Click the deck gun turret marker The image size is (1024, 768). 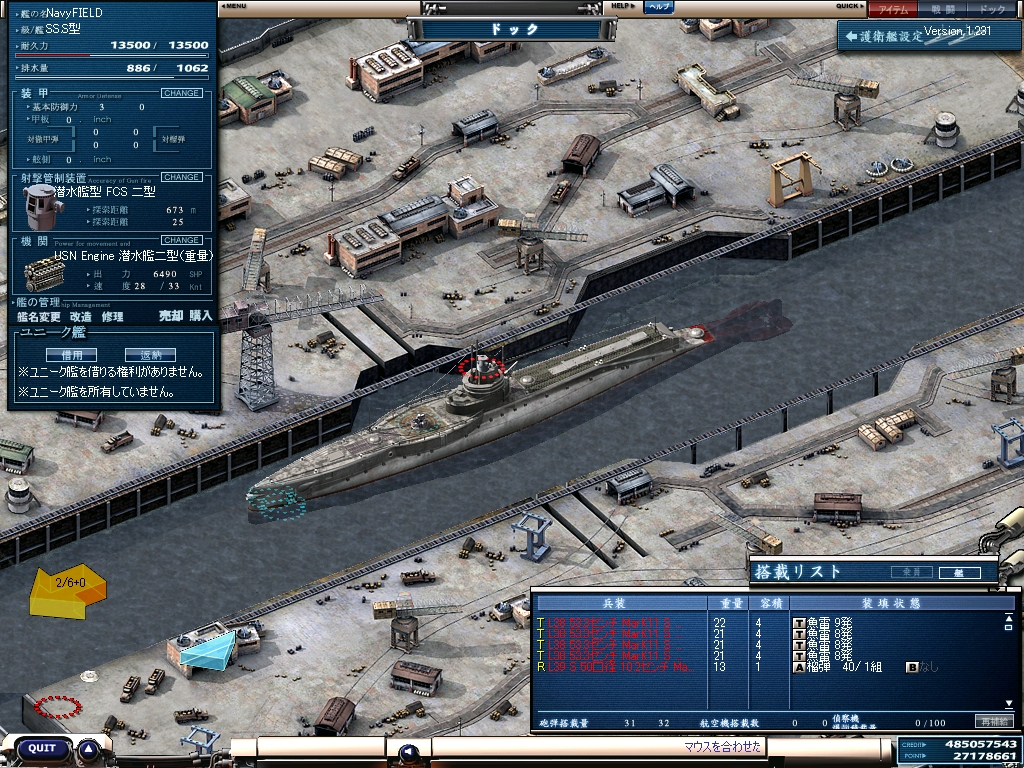click(418, 422)
